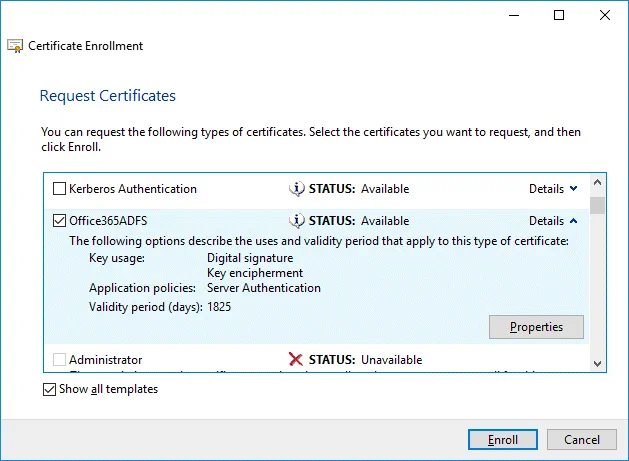Click the Certificate Enrollment title icon

[15, 46]
